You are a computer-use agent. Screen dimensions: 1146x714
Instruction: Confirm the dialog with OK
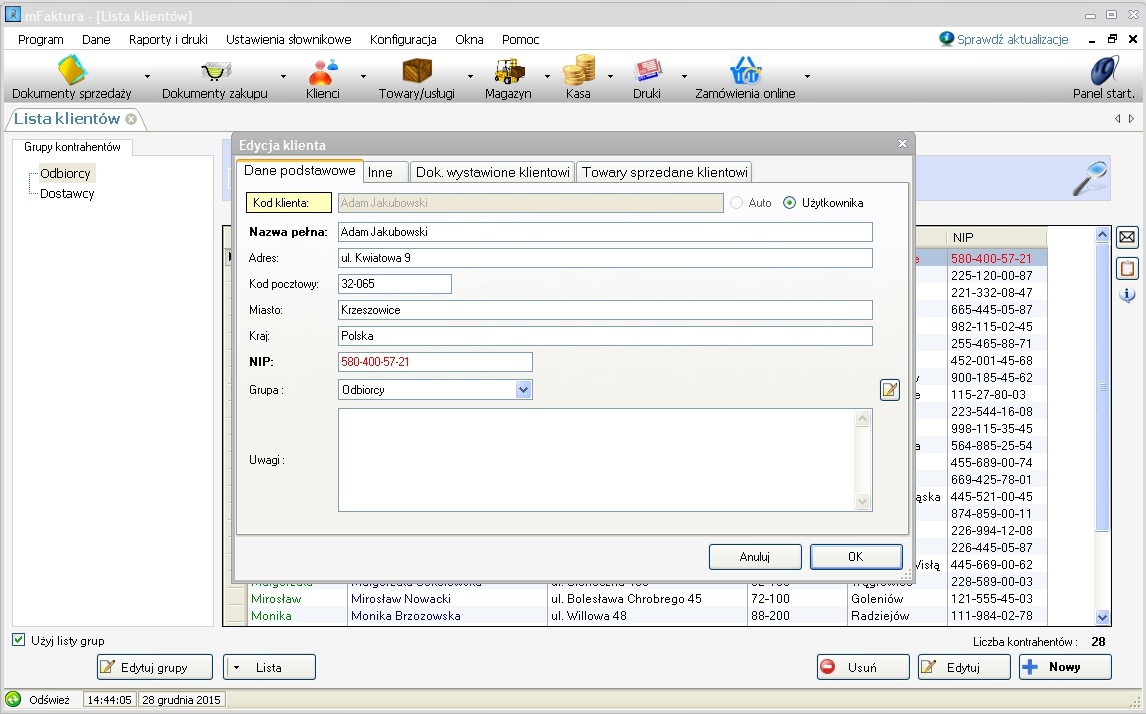click(855, 557)
